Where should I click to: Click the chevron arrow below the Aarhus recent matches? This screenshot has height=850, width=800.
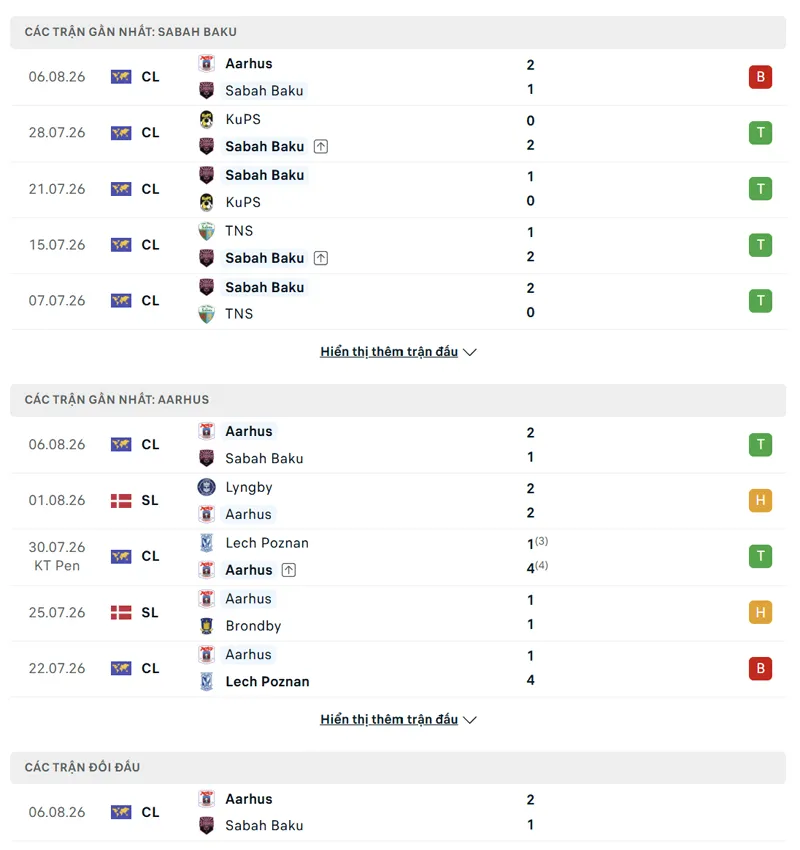470,720
